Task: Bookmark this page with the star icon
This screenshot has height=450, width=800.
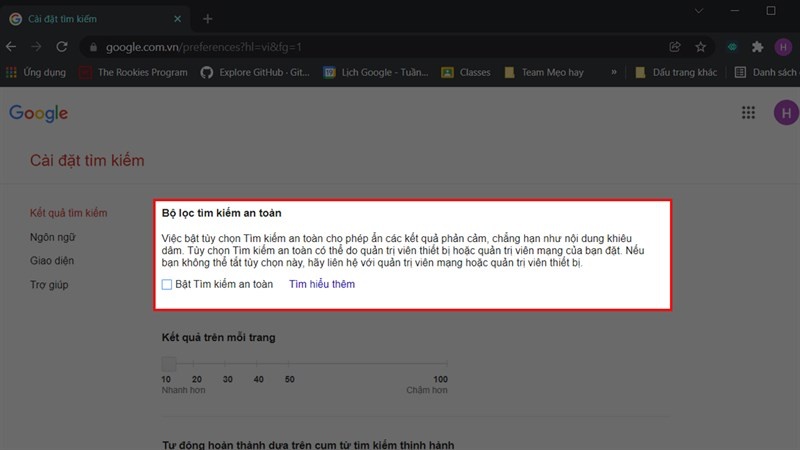Action: 701,47
